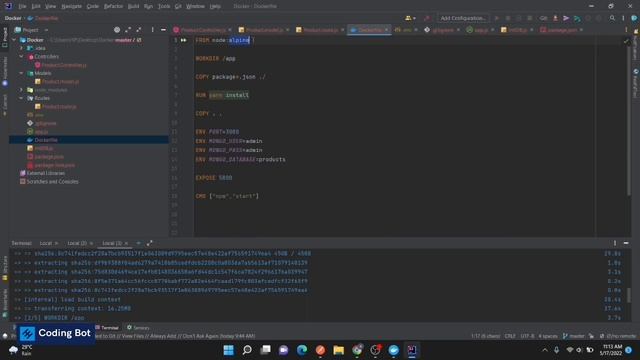Screen dimensions: 640x360
Task: Click the select opened file target icon
Action: [x=117, y=30]
